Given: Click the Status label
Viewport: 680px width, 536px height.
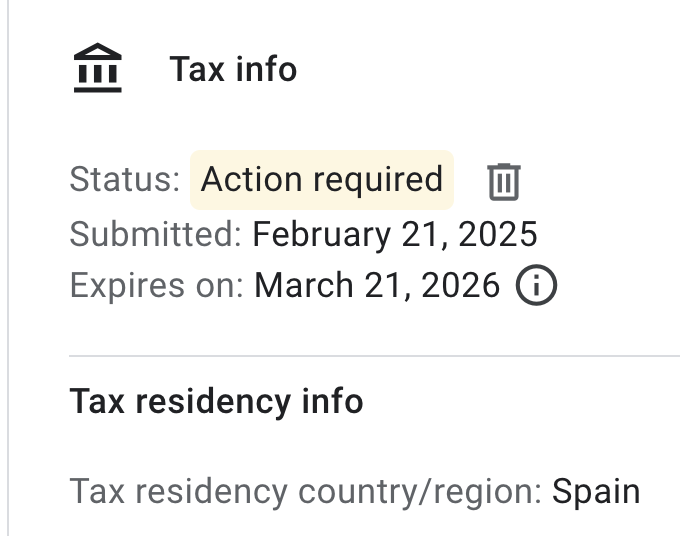Looking at the screenshot, I should [125, 179].
